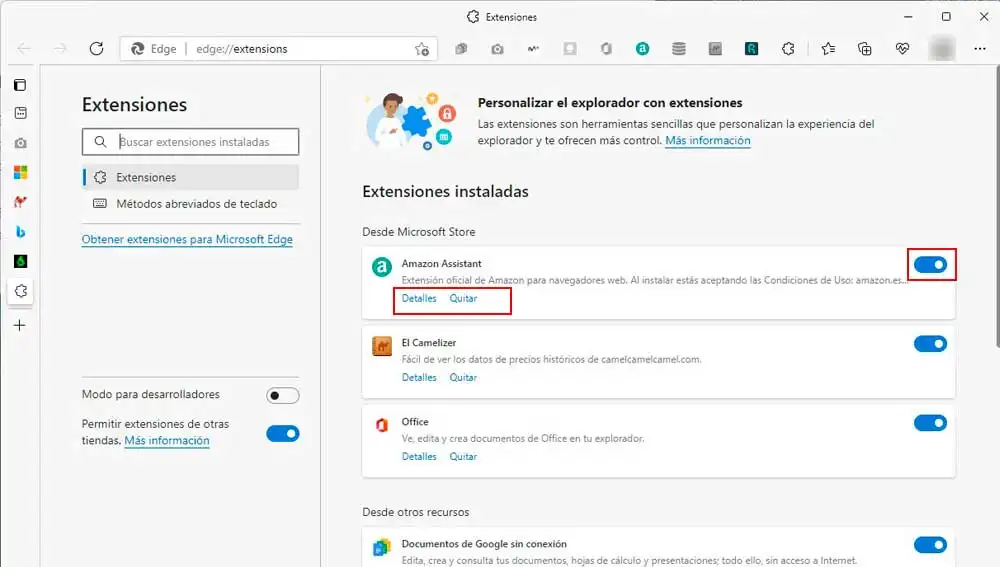The width and height of the screenshot is (1000, 567).
Task: Open the Favorites list icon in toolbar
Action: point(828,48)
